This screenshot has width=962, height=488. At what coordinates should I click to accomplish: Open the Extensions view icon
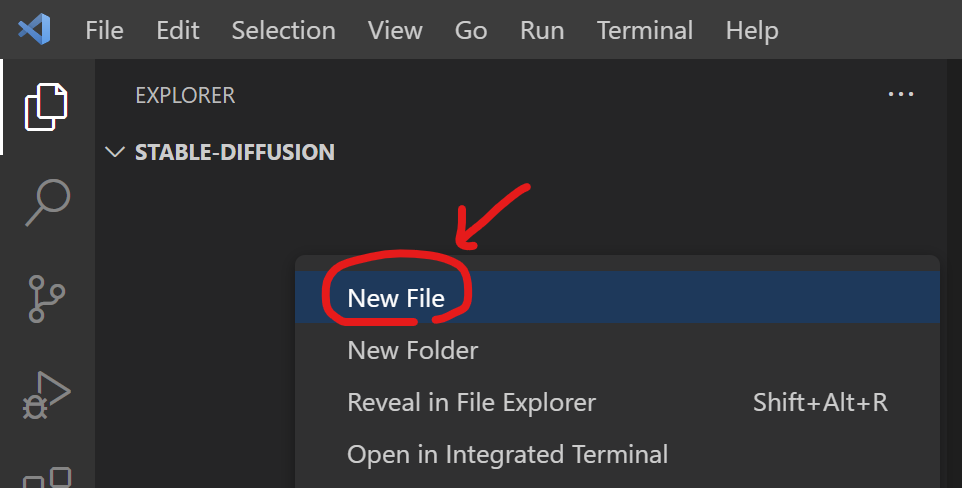click(x=48, y=475)
